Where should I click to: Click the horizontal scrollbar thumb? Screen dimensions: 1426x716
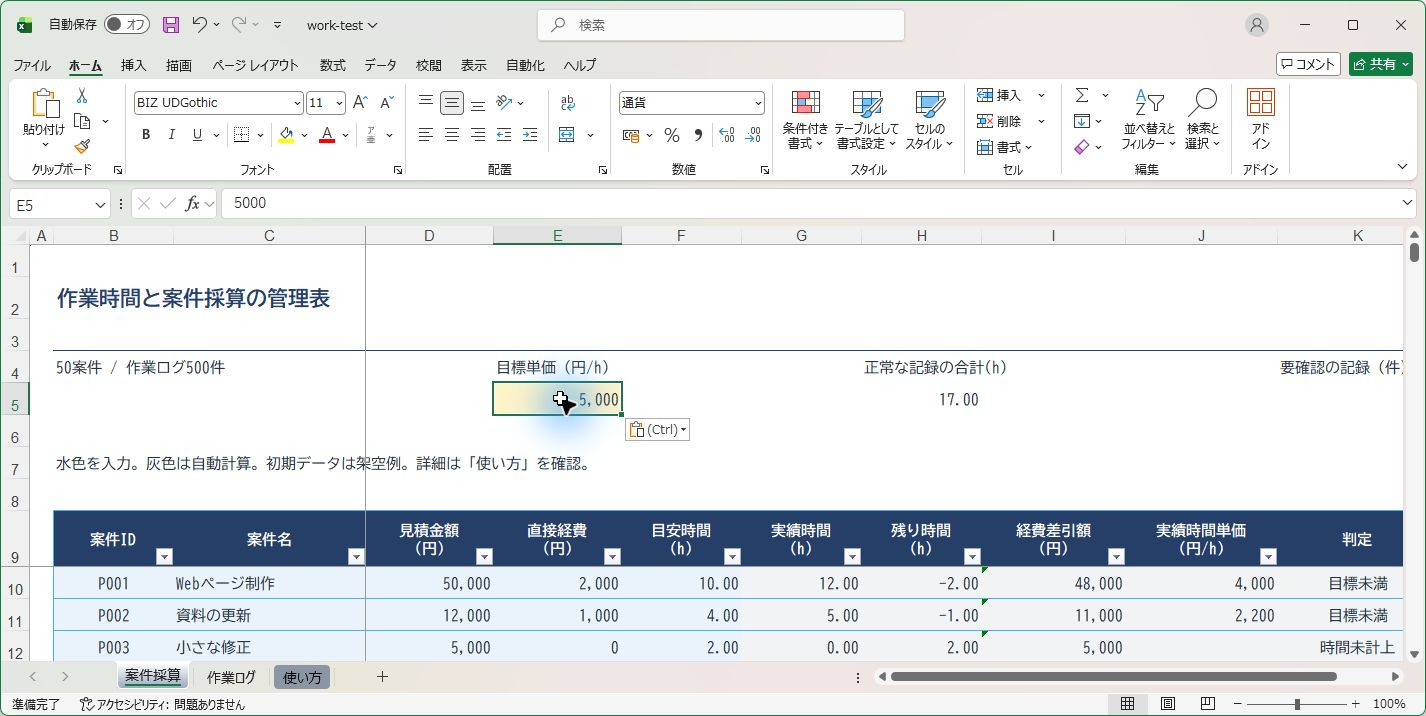[1113, 677]
